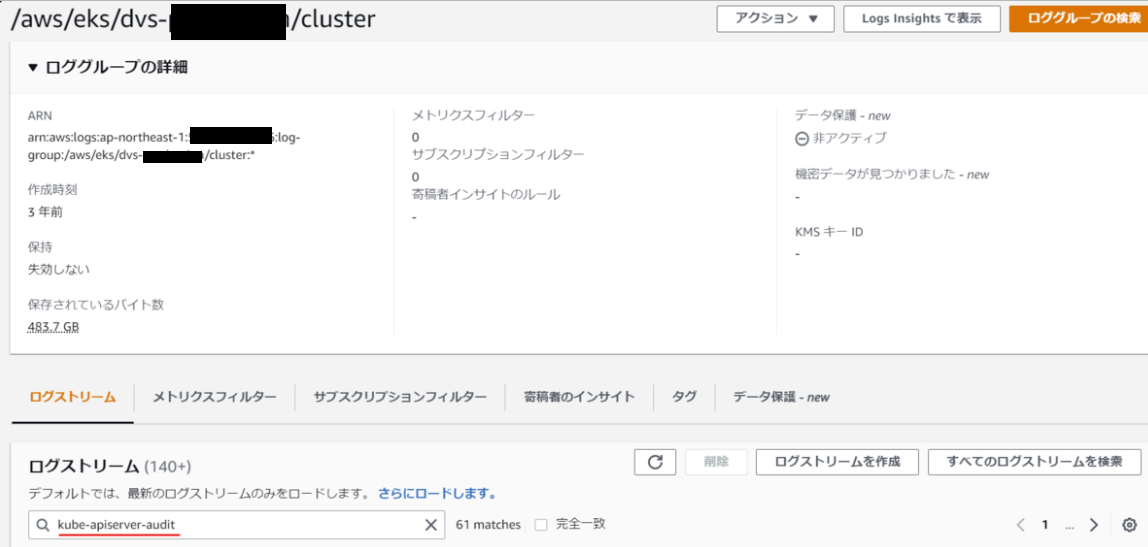Click the 483.7 GB stored bytes value
The height and width of the screenshot is (547, 1148).
[53, 326]
